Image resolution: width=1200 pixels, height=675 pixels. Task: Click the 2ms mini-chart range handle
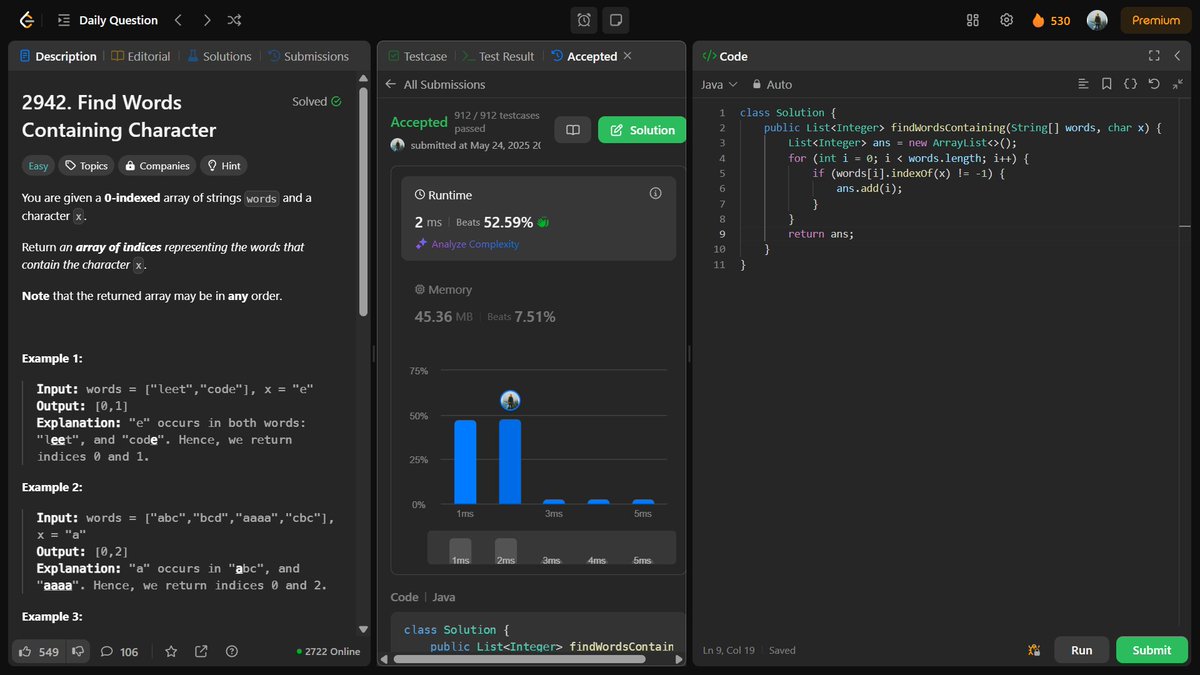506,551
